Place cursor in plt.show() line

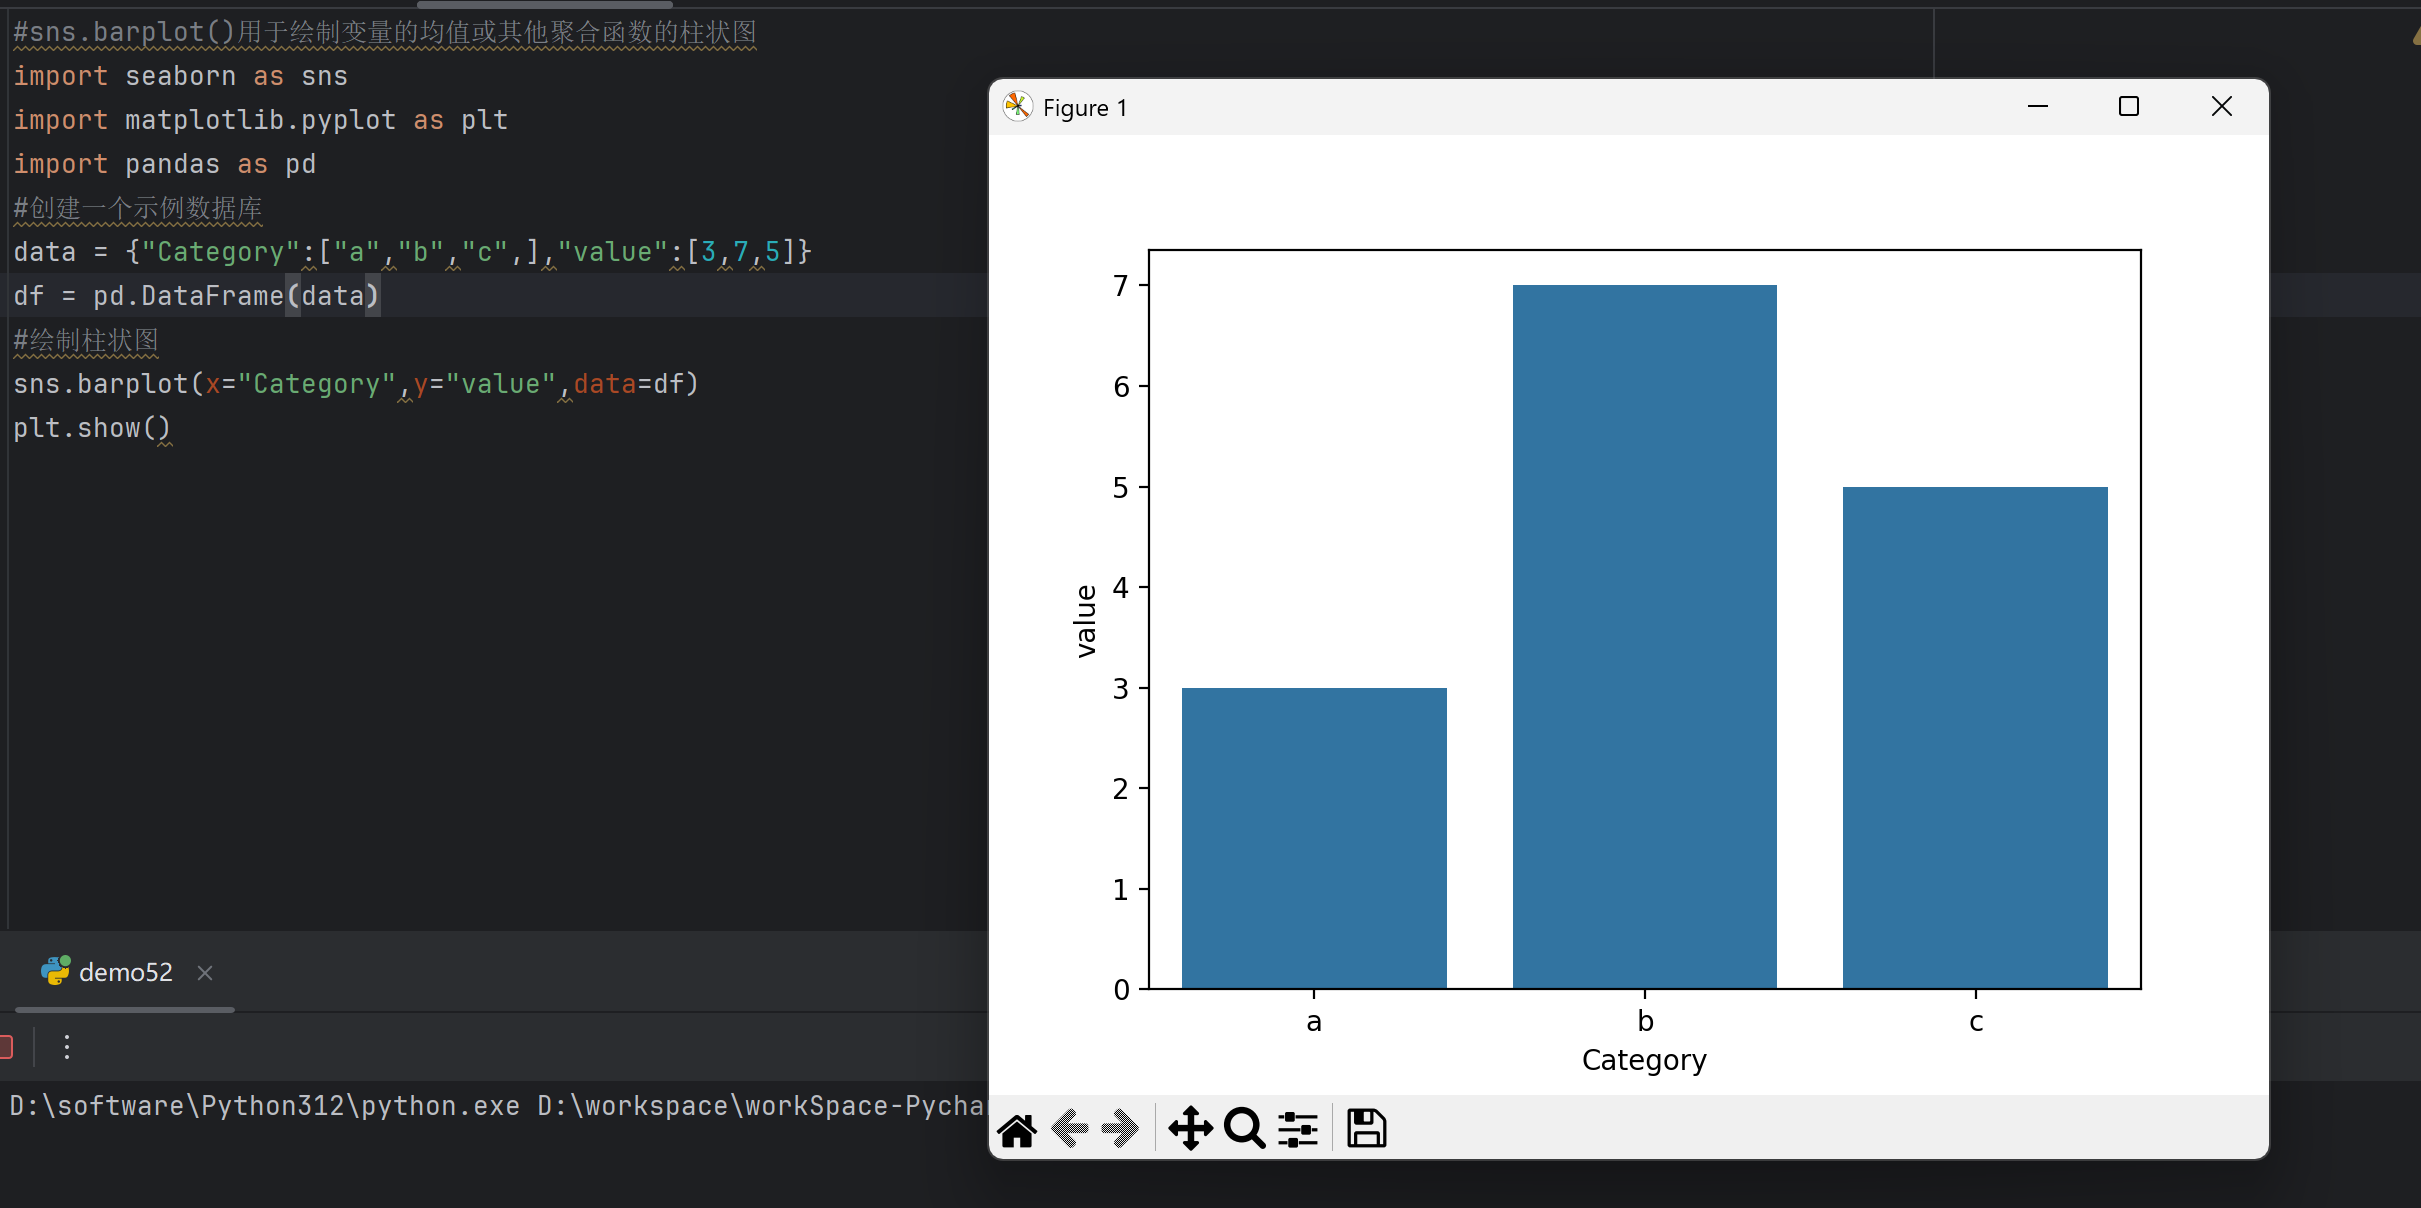[x=92, y=428]
